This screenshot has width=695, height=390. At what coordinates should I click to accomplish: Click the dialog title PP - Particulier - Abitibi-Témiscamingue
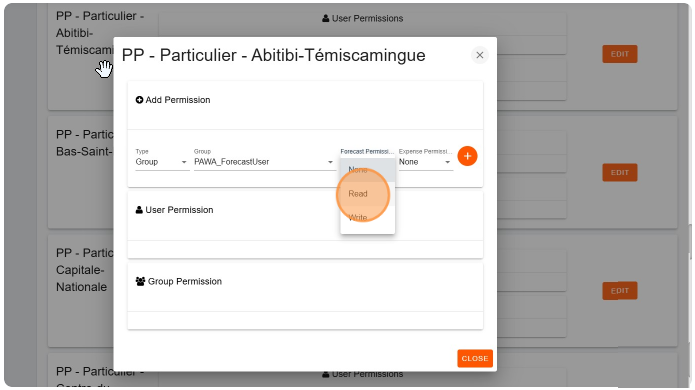pyautogui.click(x=273, y=55)
